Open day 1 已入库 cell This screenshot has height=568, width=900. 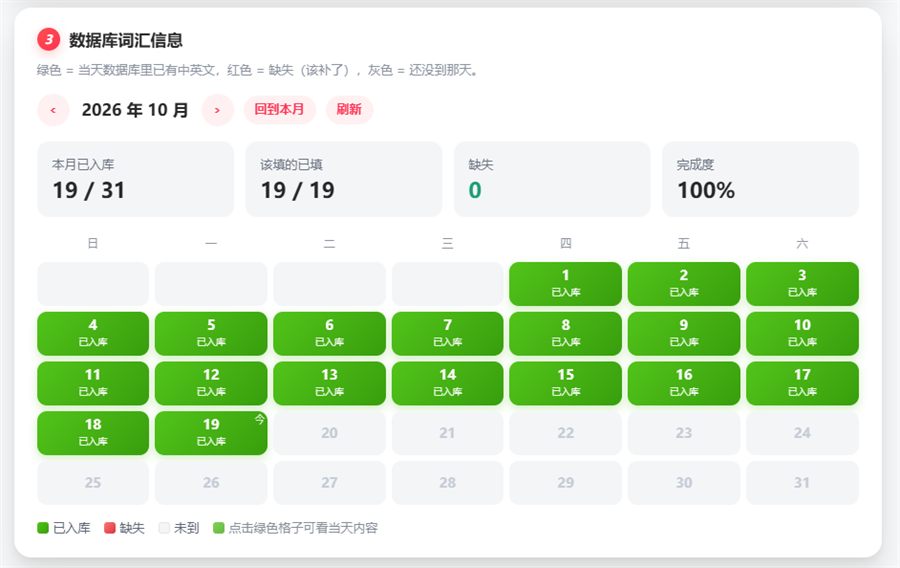pos(565,284)
